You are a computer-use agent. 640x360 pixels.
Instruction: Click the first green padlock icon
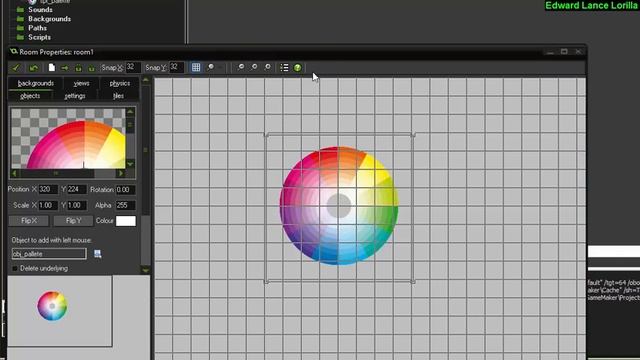point(78,68)
